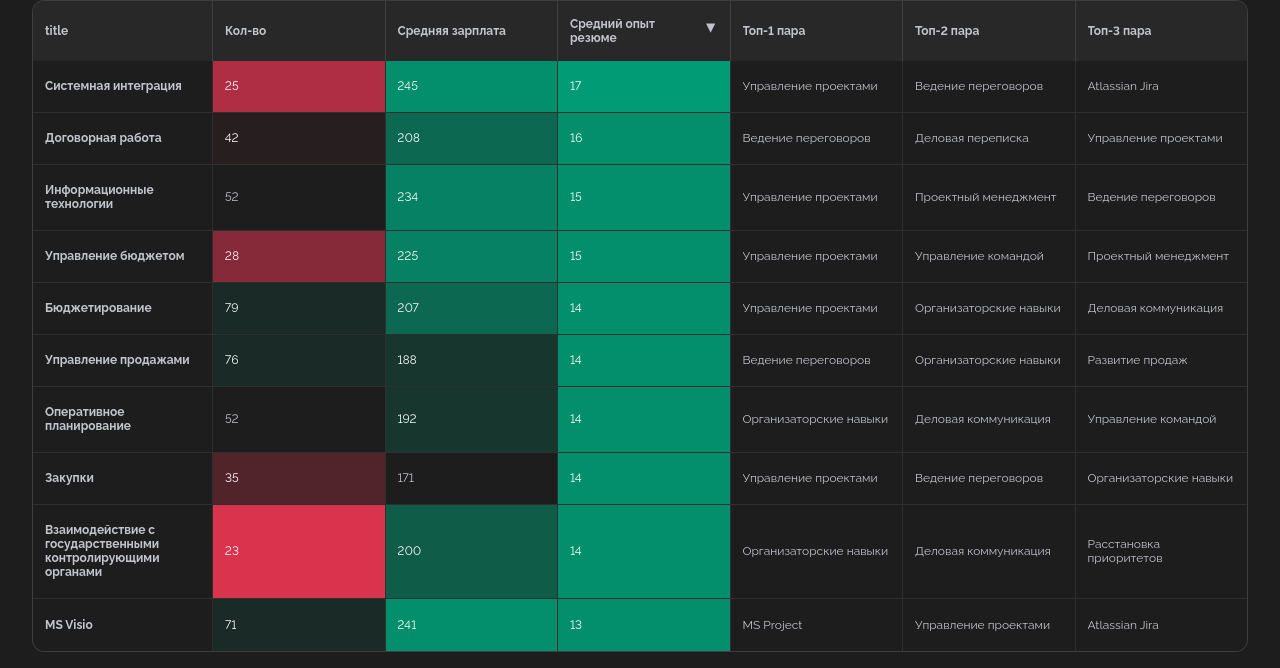Image resolution: width=1280 pixels, height=668 pixels.
Task: Select the Закупки row title
Action: click(69, 478)
